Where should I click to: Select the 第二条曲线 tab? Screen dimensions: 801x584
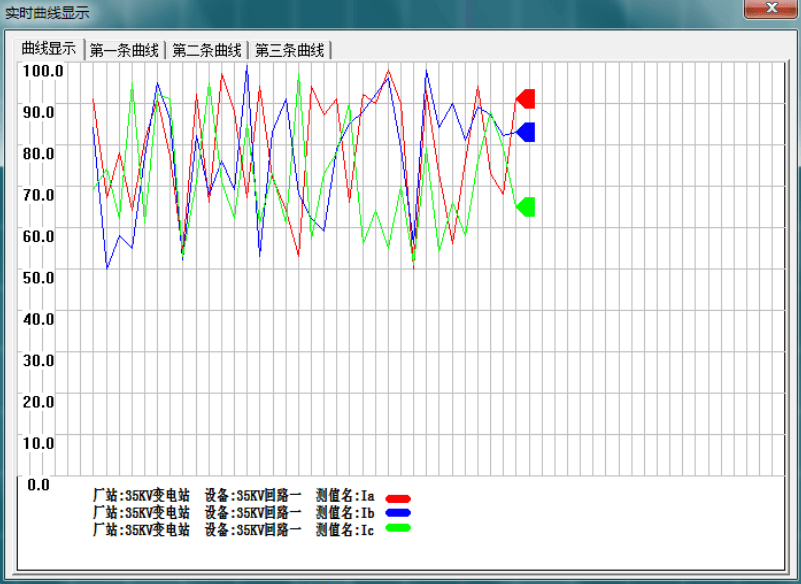(207, 50)
